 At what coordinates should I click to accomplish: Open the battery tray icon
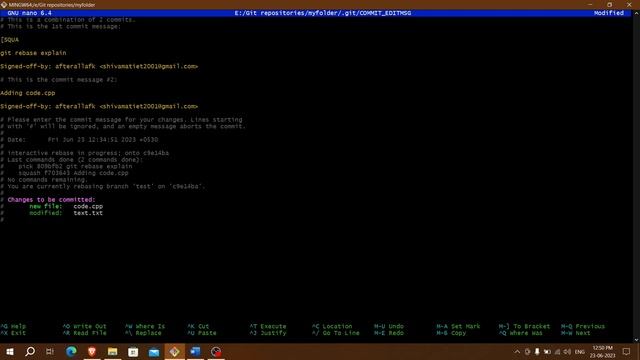[x=547, y=352]
